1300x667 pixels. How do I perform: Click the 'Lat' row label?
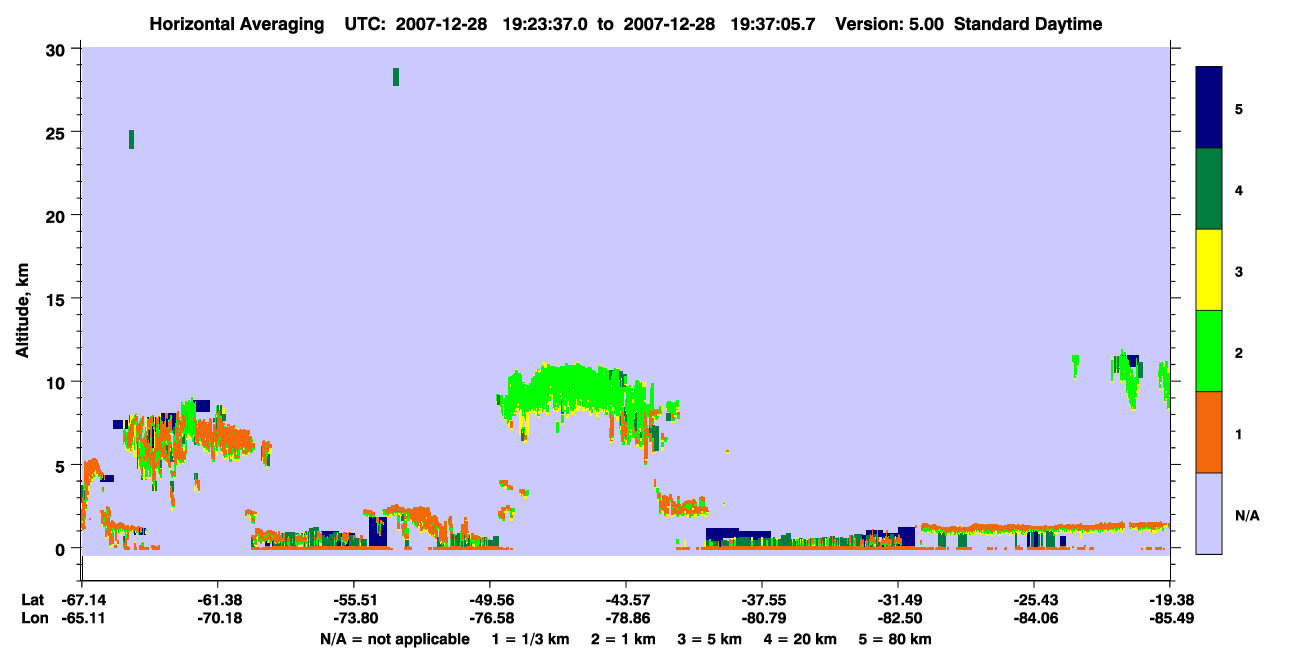(33, 600)
